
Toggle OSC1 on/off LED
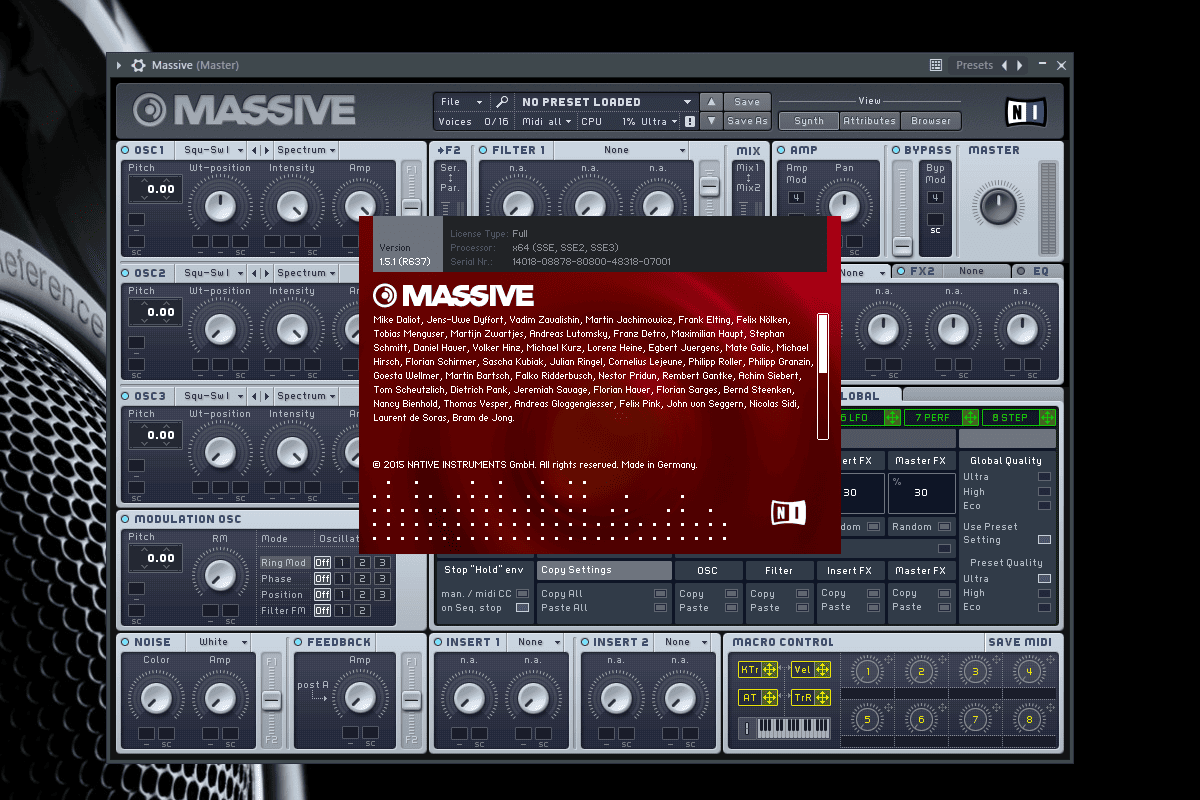(126, 150)
